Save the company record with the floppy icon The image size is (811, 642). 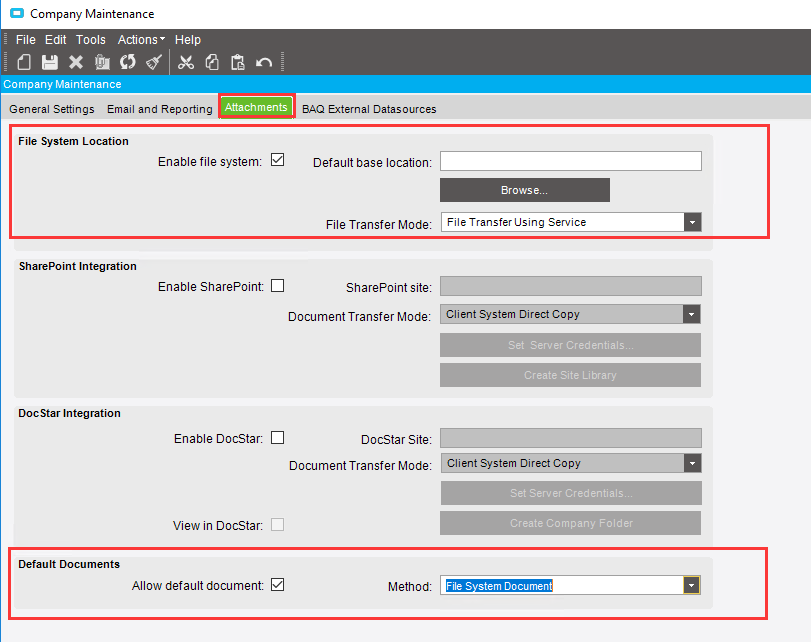[50, 62]
